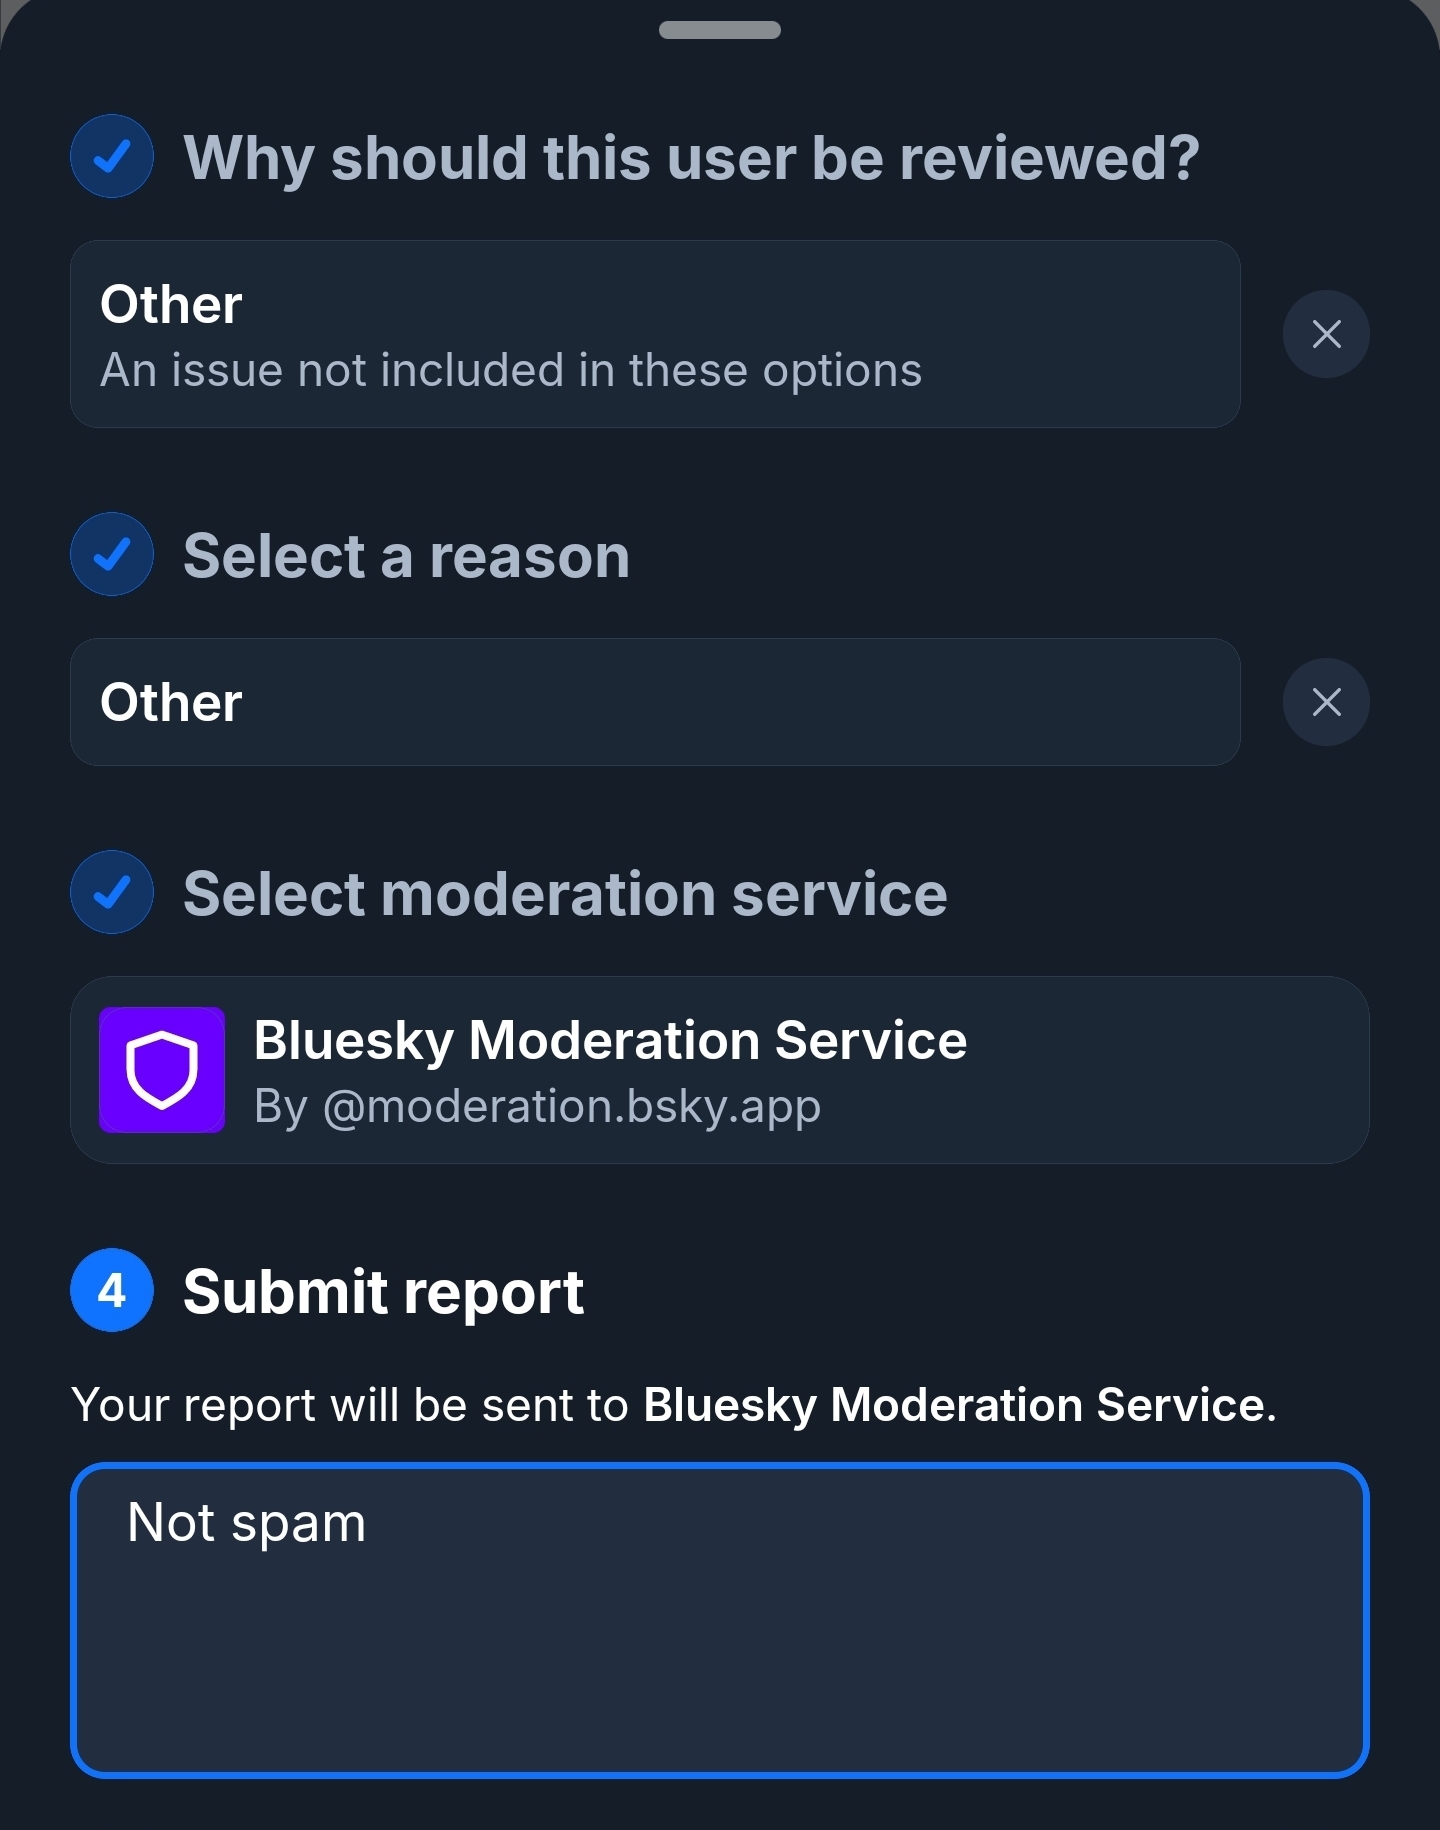Click checkmark beside "Why should this user be reviewed?"

point(112,156)
